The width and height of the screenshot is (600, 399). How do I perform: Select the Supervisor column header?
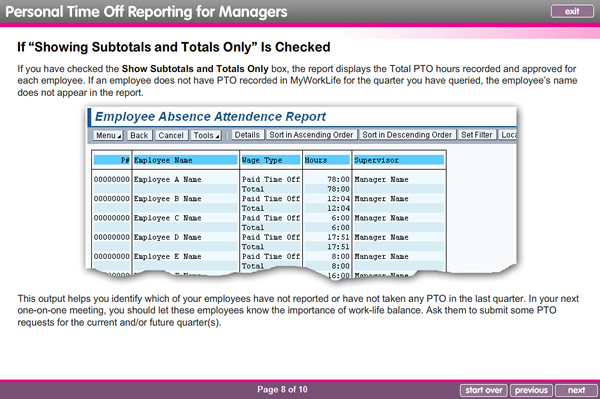click(x=398, y=160)
